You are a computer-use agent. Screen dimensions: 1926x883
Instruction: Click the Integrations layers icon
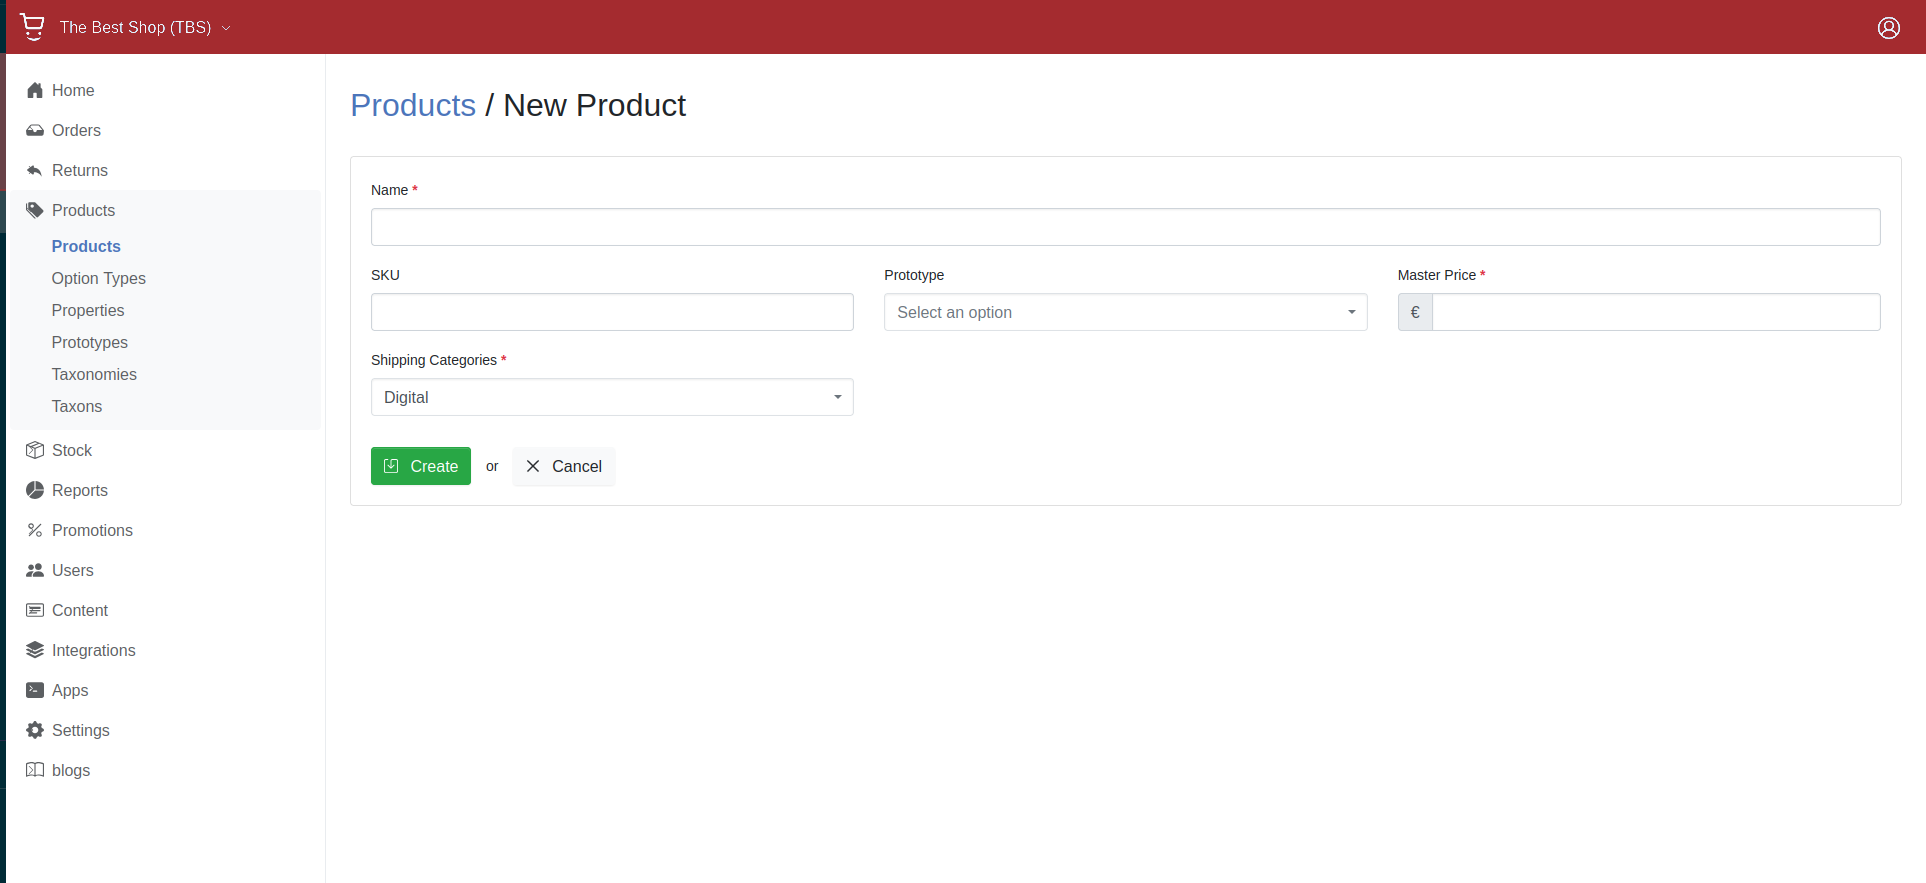(x=35, y=651)
